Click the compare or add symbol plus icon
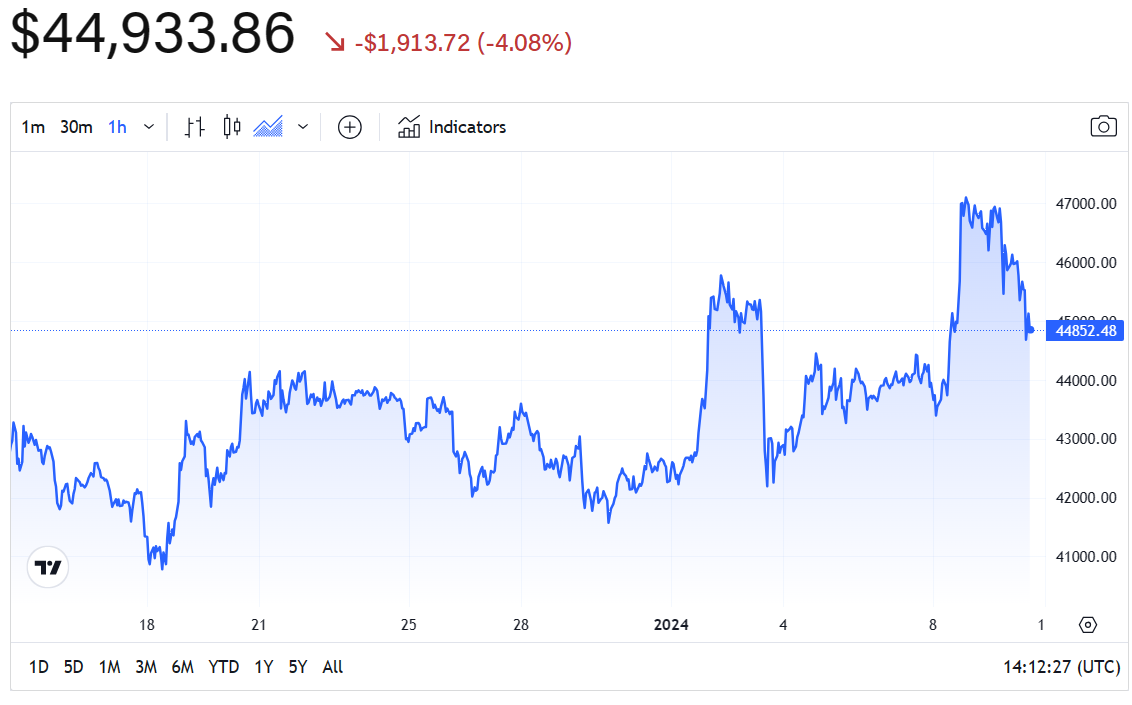The width and height of the screenshot is (1132, 705). (x=349, y=127)
